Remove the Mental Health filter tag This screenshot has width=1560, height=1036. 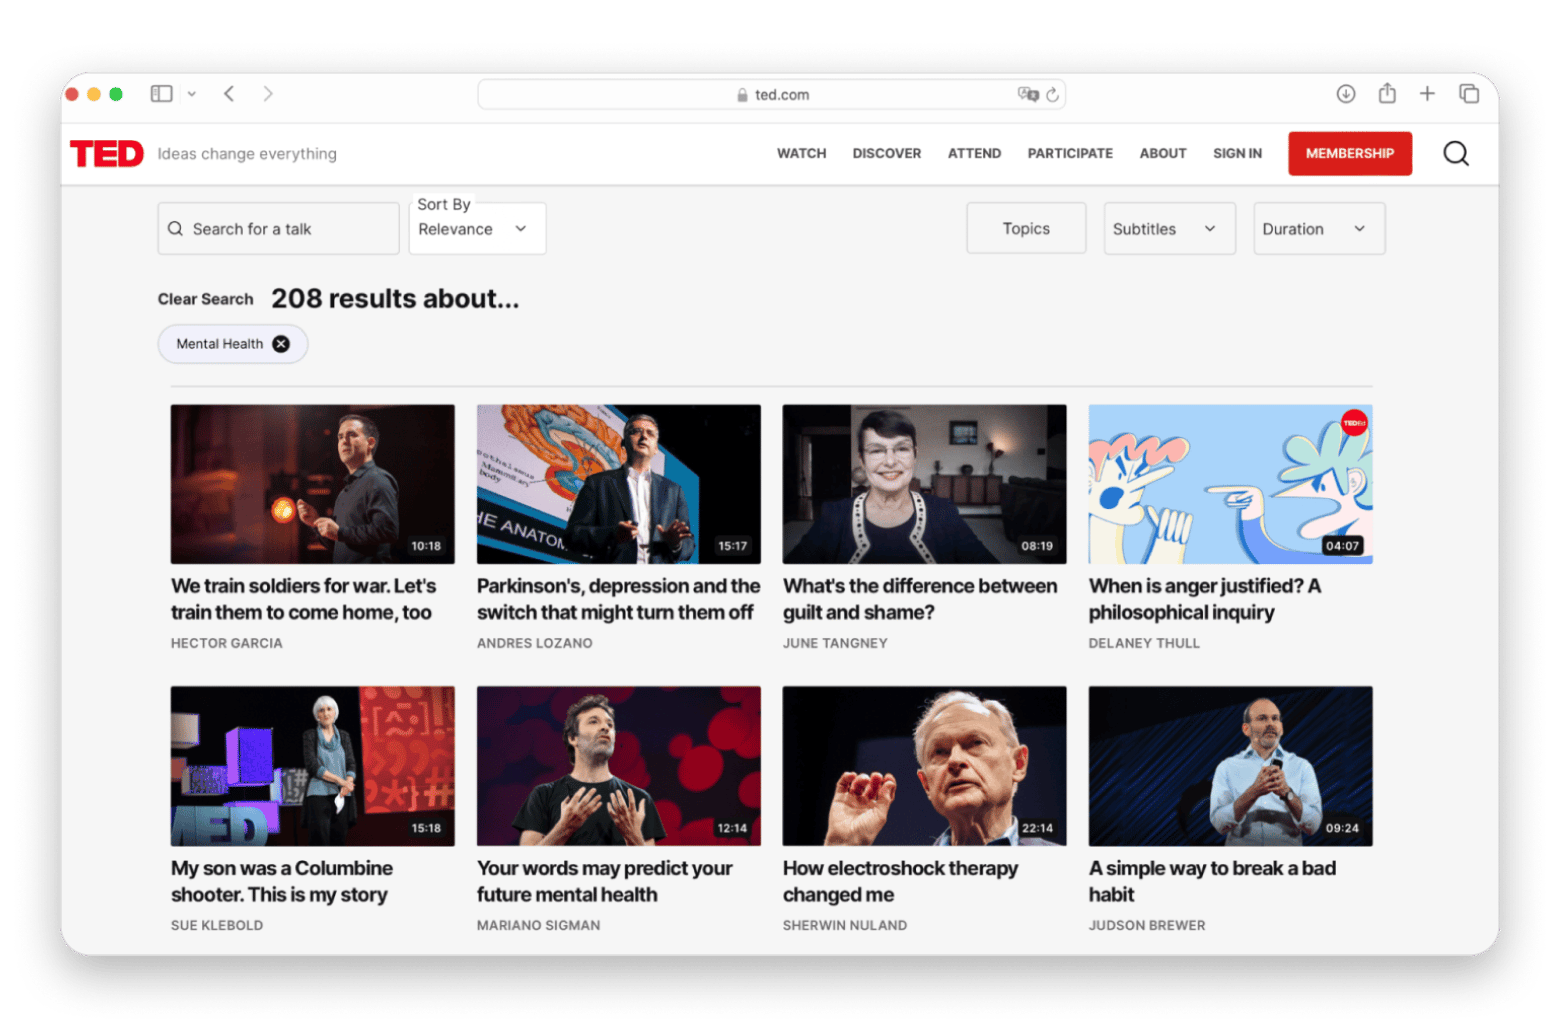click(281, 344)
